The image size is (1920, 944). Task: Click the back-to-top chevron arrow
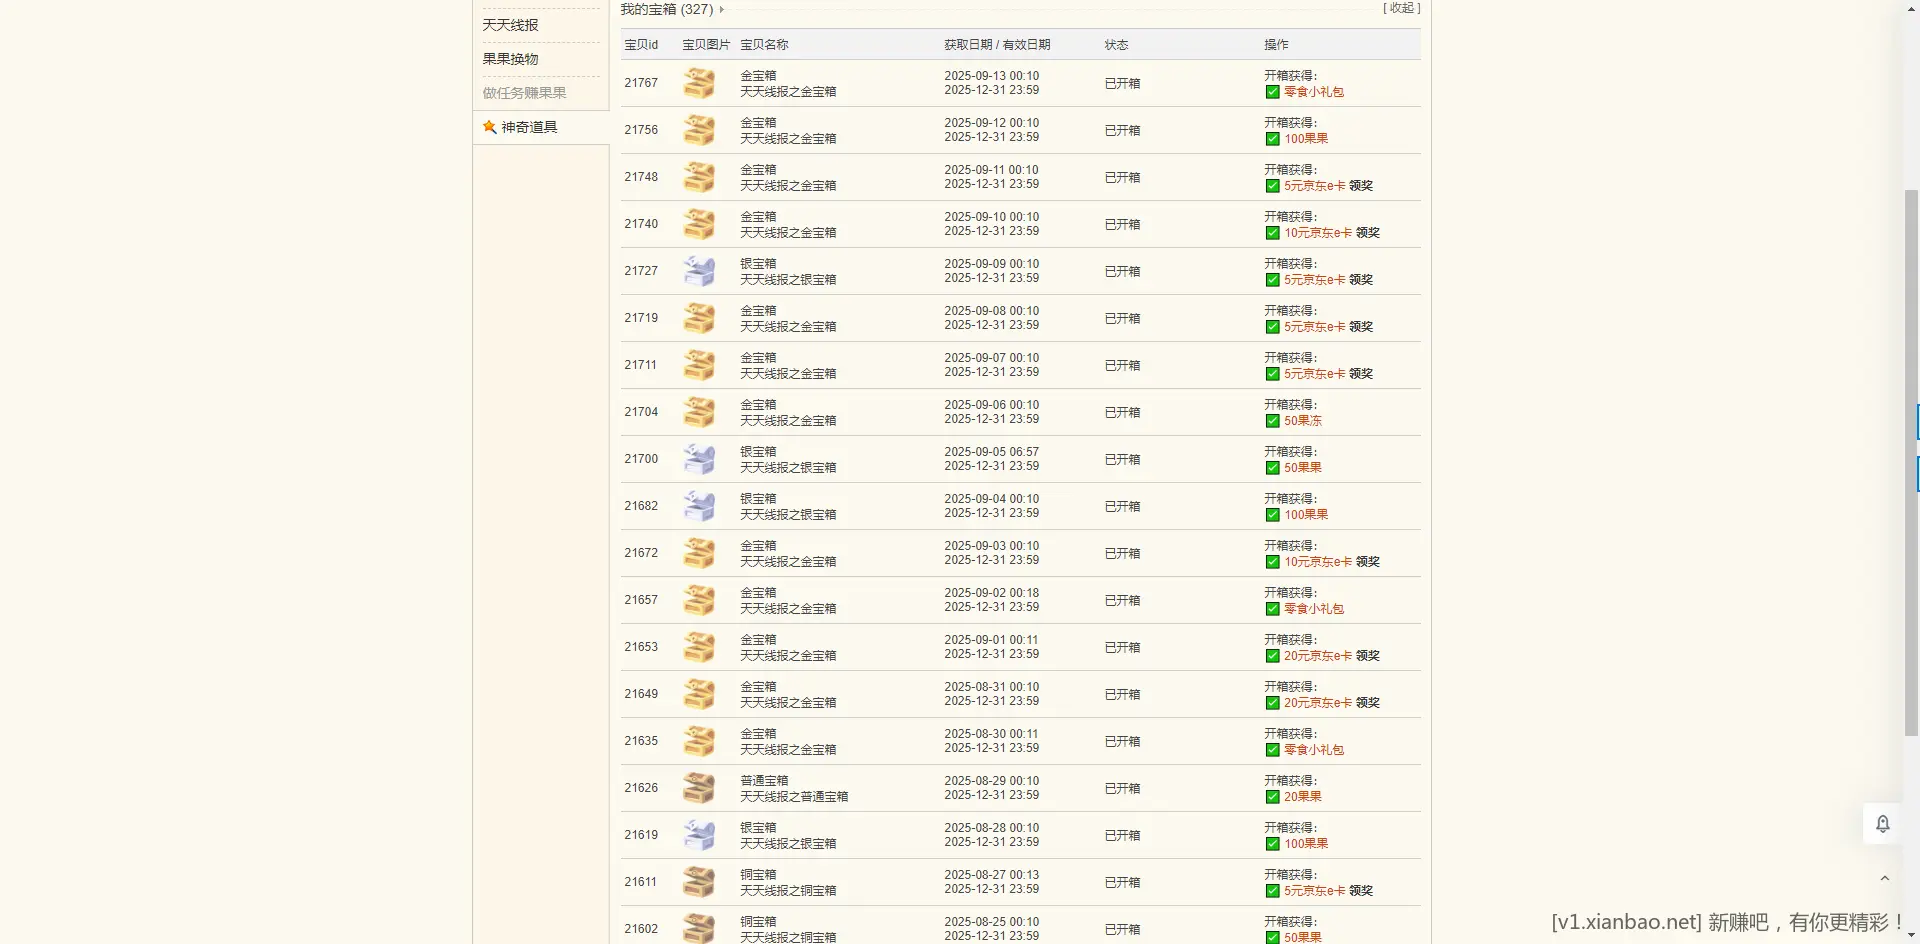point(1884,879)
